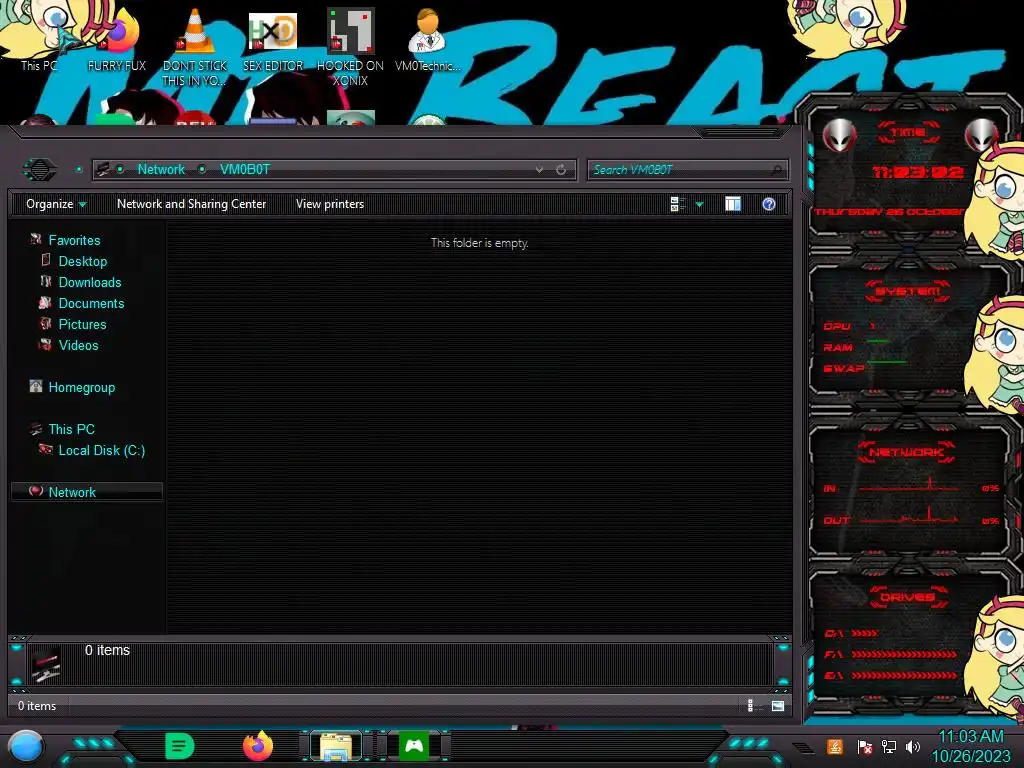Screen dimensions: 1024x768
Task: Click the TIME widget clock display
Action: [x=918, y=172]
